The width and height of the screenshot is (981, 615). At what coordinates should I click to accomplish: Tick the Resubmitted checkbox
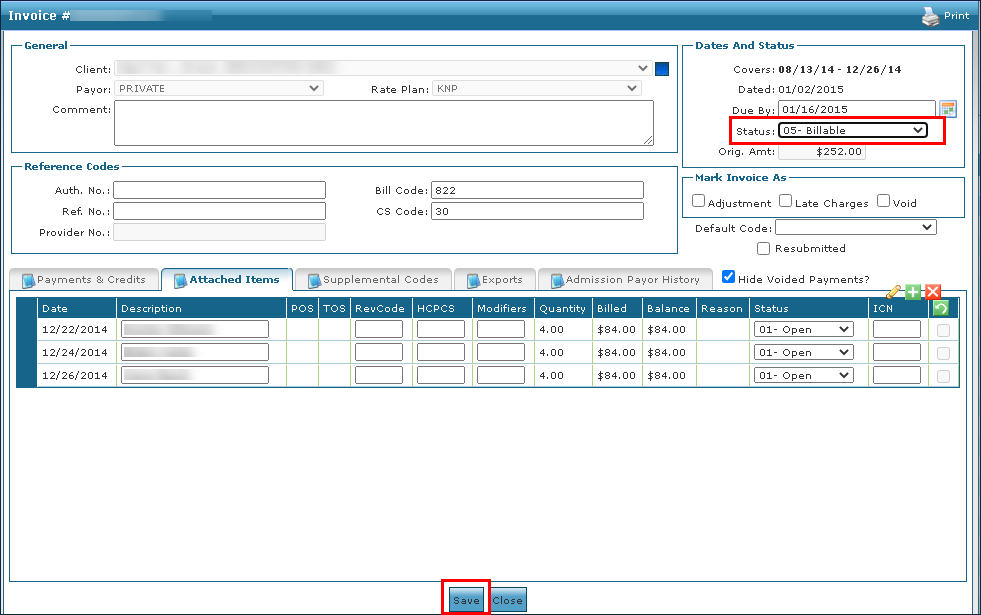tap(763, 248)
